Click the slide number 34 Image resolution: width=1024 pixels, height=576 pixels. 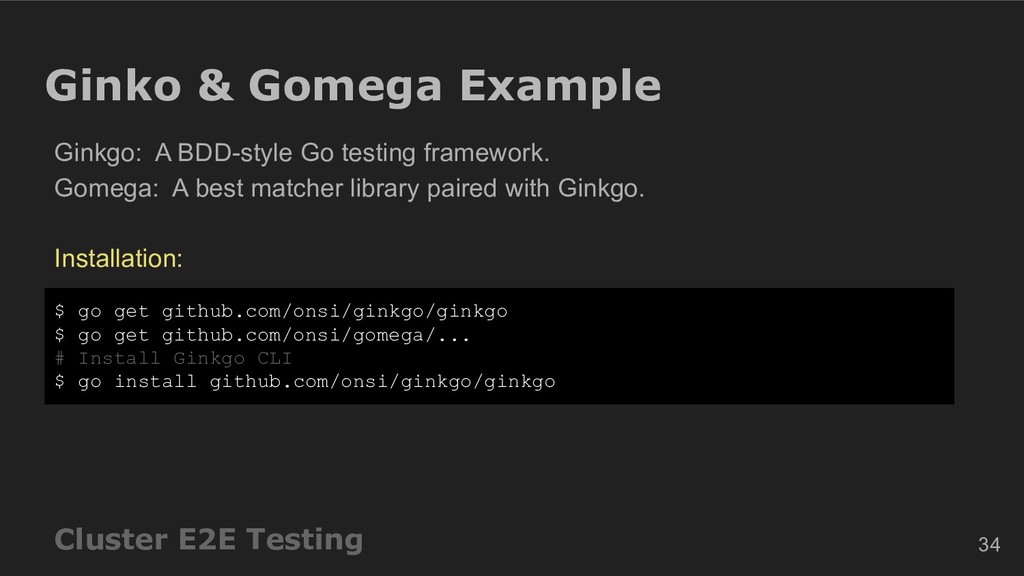[x=989, y=545]
